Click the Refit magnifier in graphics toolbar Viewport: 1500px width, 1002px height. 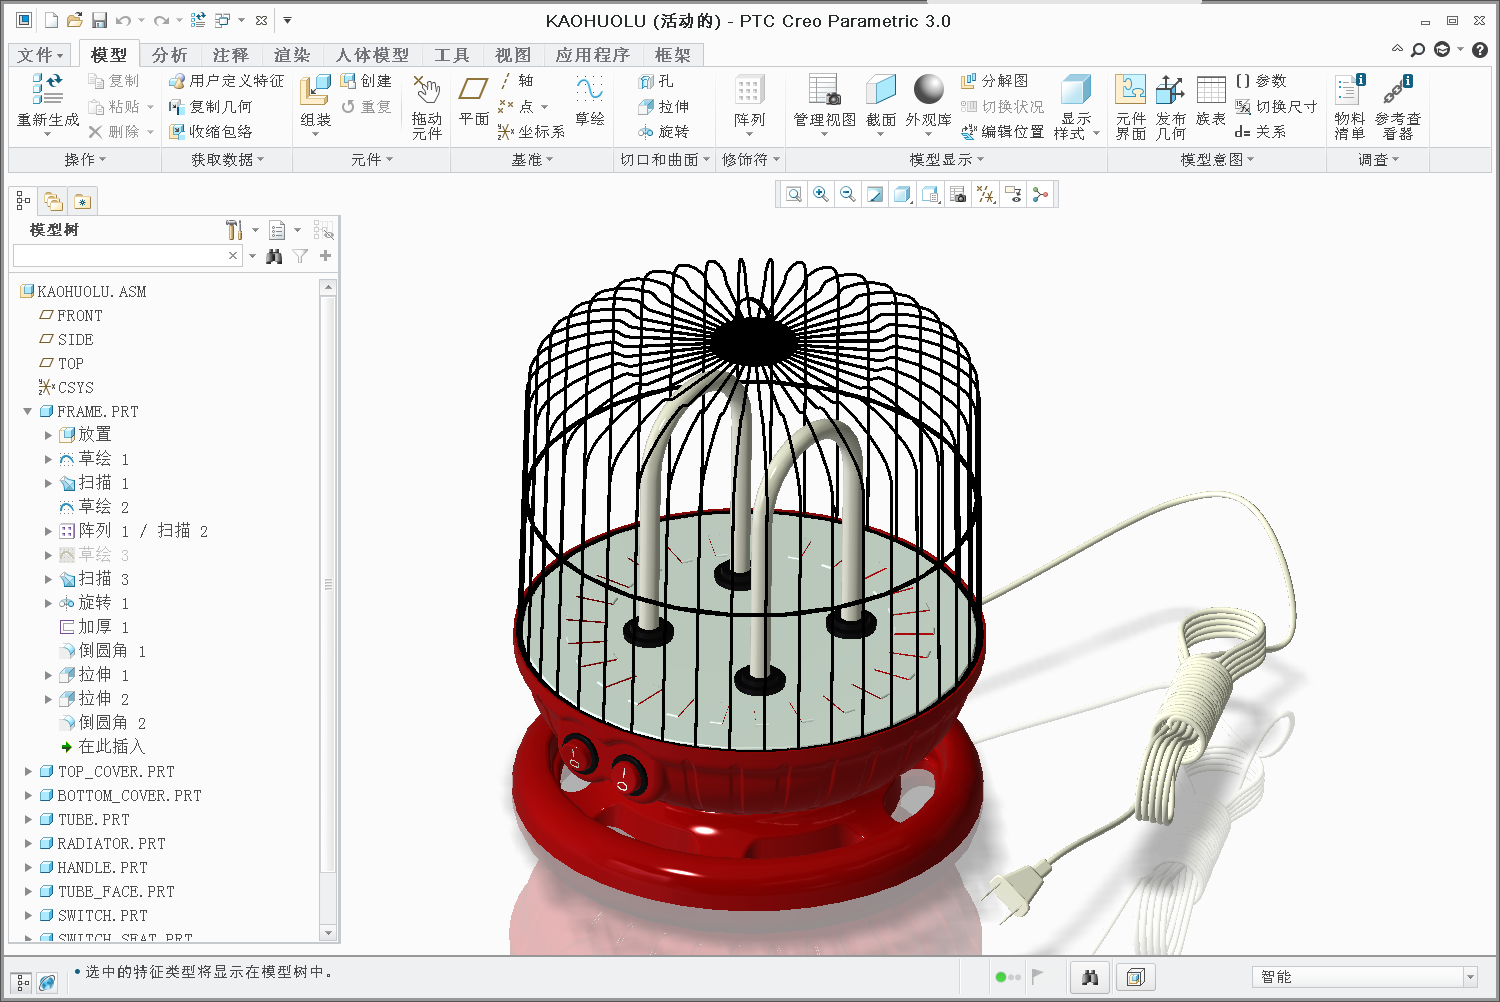click(x=794, y=194)
